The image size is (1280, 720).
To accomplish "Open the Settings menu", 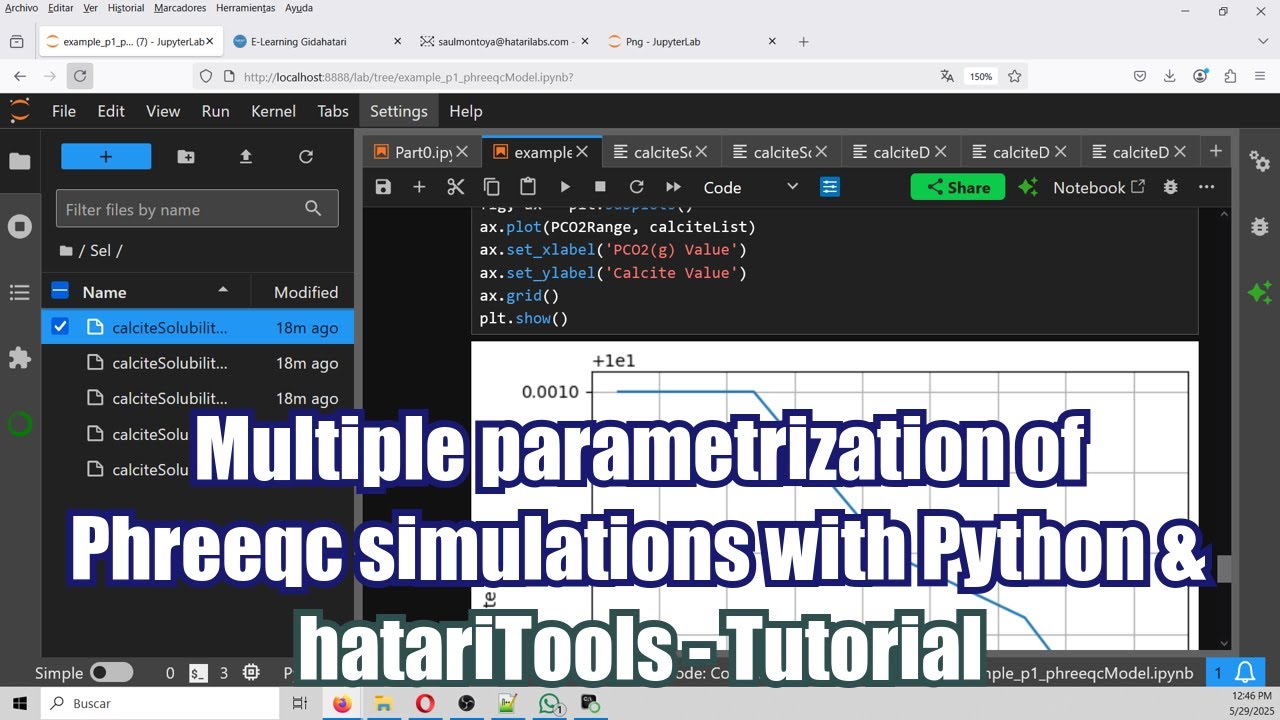I will pos(399,111).
